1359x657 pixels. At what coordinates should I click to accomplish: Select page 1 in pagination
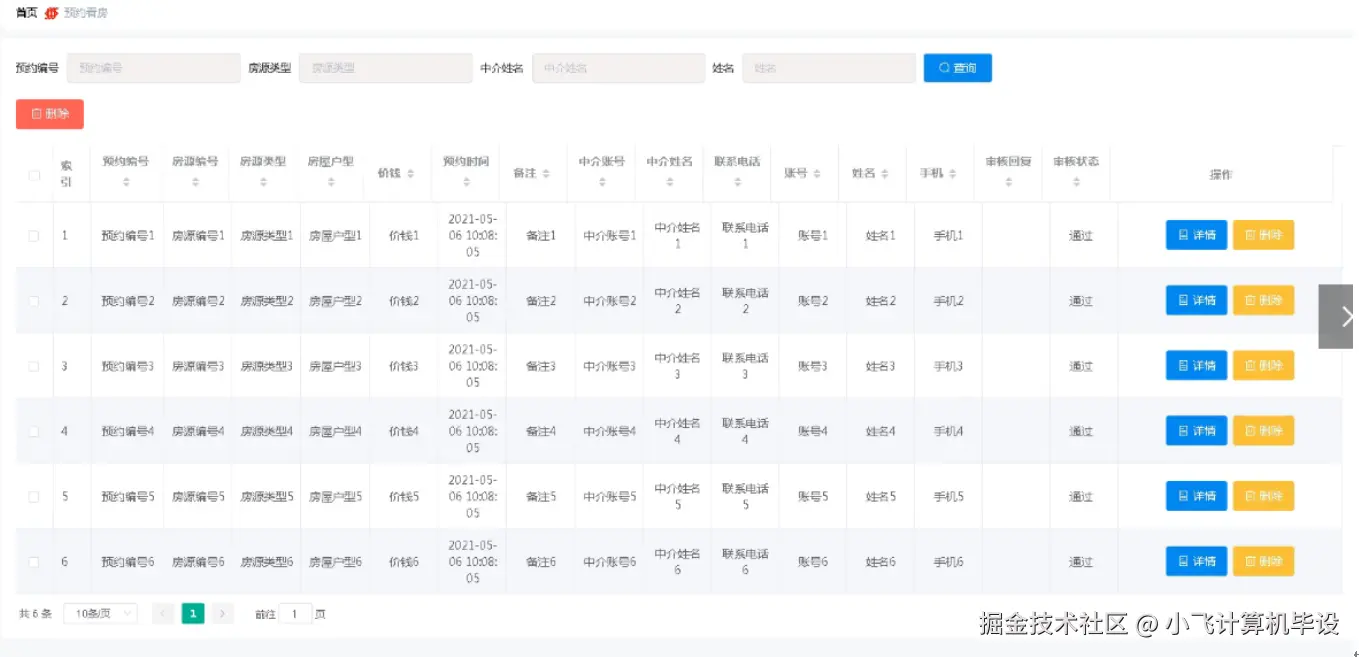(193, 614)
